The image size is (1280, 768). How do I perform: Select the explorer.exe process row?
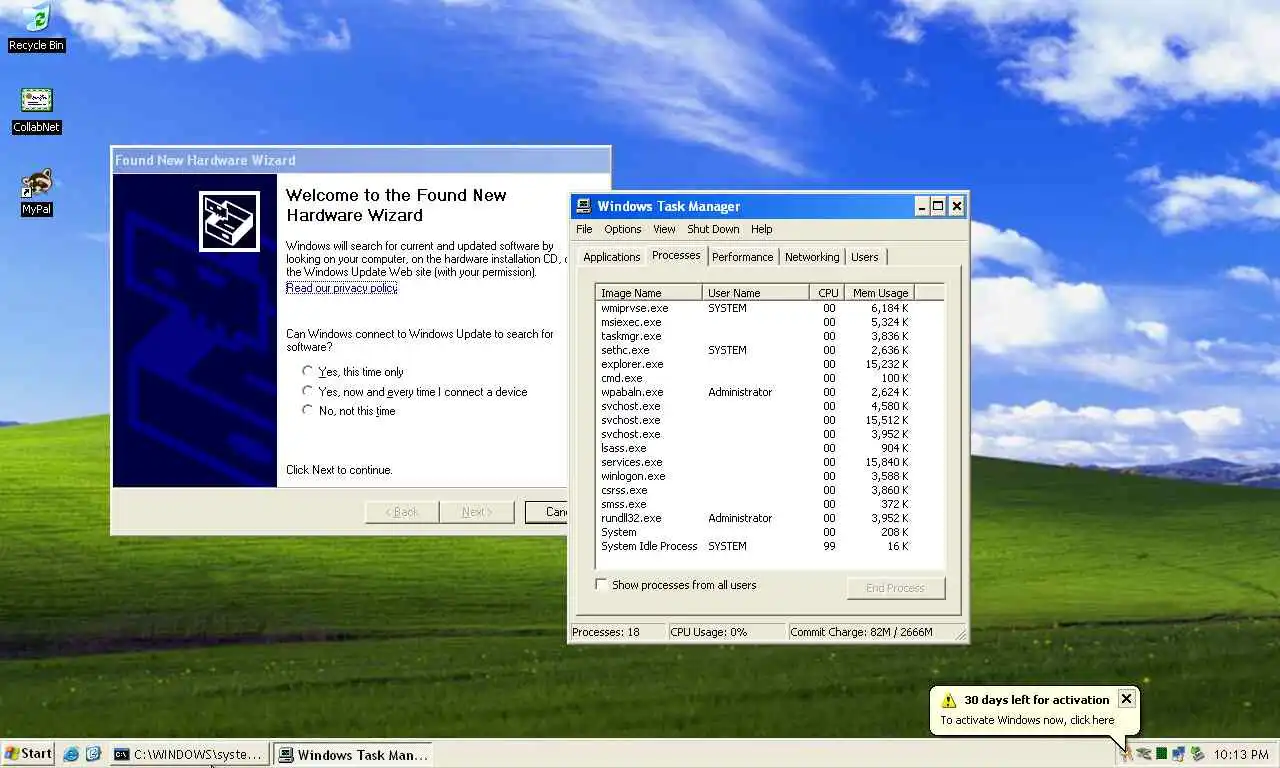point(755,364)
